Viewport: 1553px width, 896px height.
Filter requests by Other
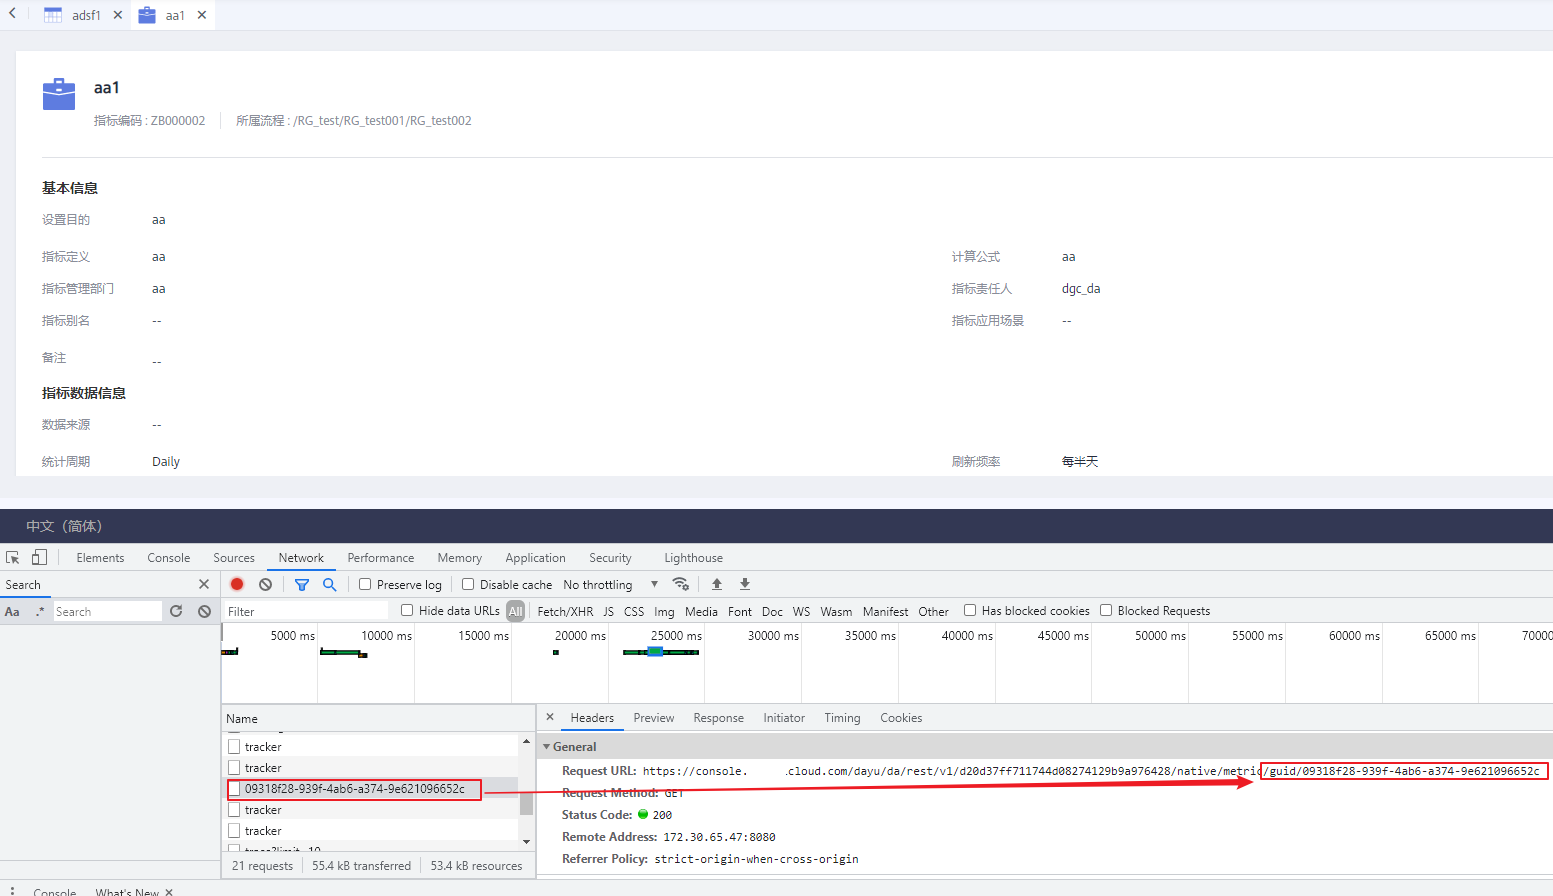933,611
